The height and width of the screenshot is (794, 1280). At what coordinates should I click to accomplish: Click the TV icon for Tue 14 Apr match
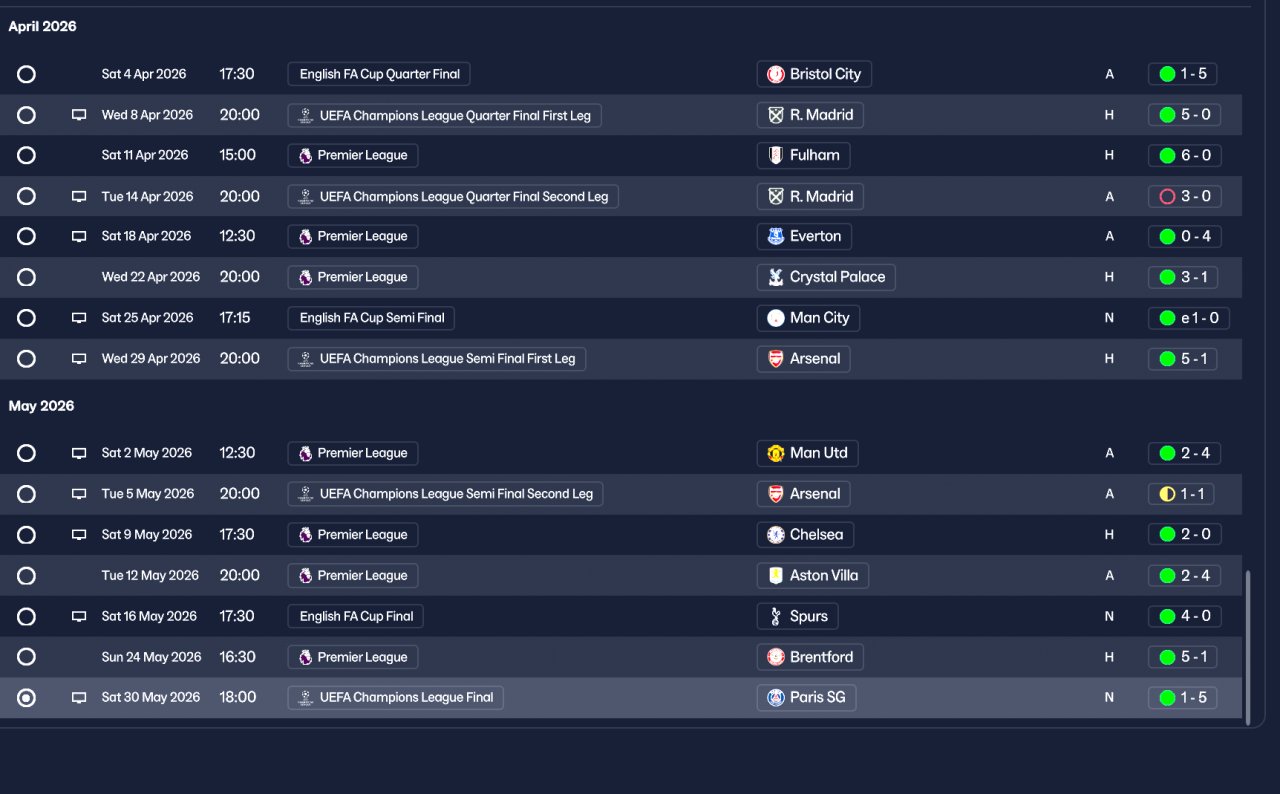click(79, 197)
